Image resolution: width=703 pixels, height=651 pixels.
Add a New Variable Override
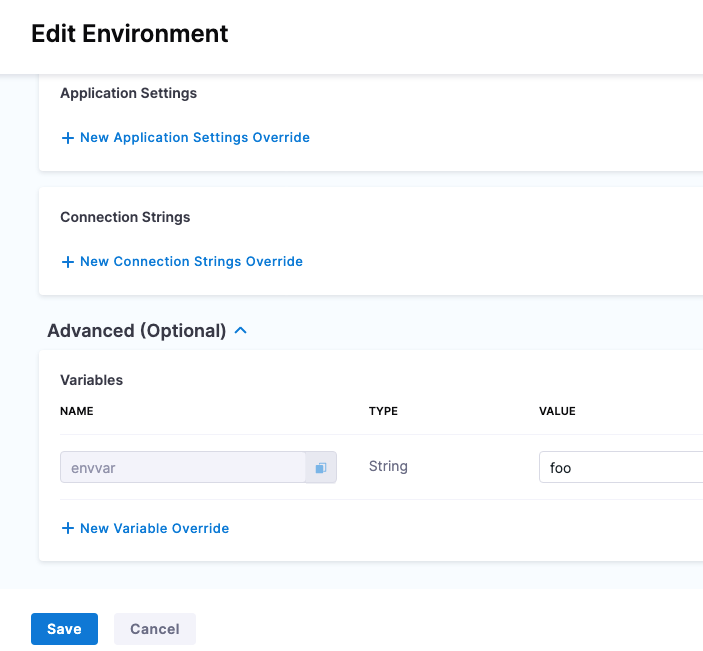[x=154, y=528]
